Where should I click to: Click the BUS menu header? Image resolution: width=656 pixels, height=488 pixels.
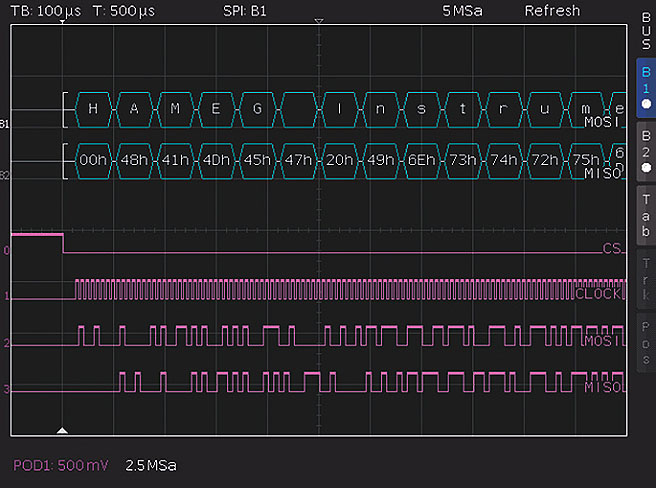[x=645, y=32]
